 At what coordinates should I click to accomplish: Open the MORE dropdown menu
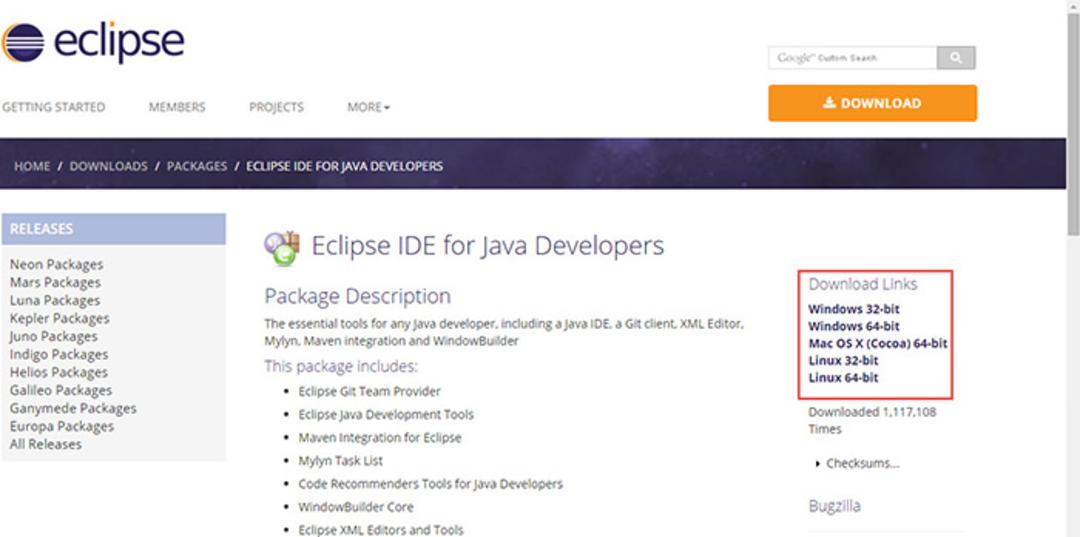368,107
